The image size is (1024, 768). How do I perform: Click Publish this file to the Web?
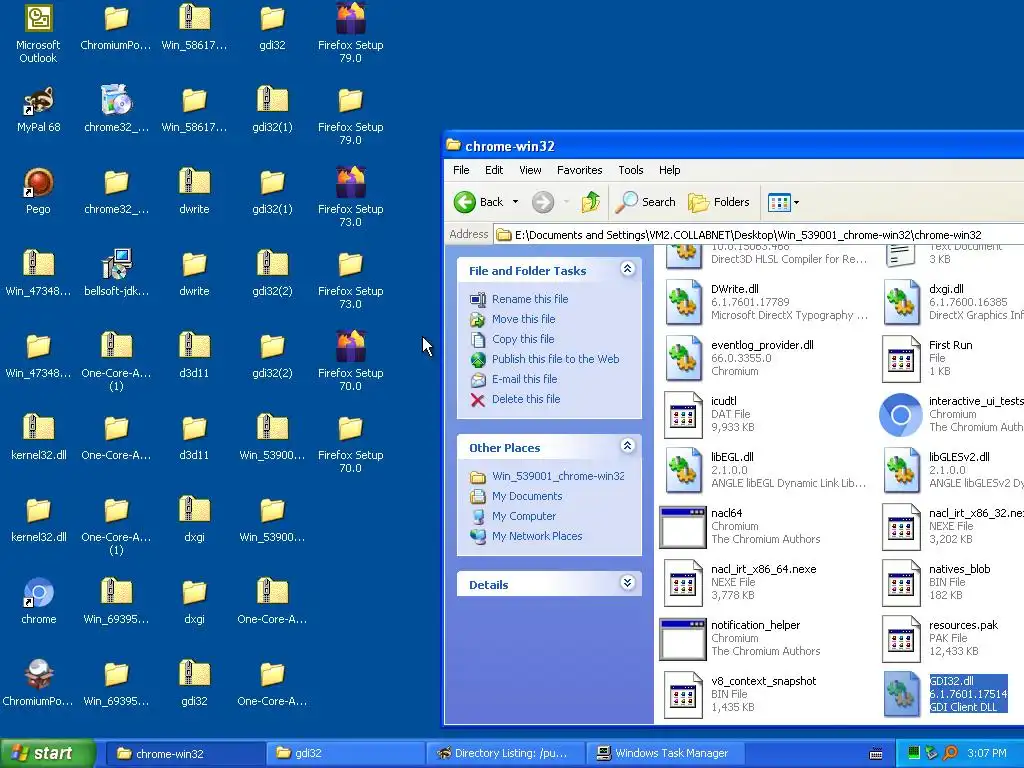pyautogui.click(x=555, y=359)
